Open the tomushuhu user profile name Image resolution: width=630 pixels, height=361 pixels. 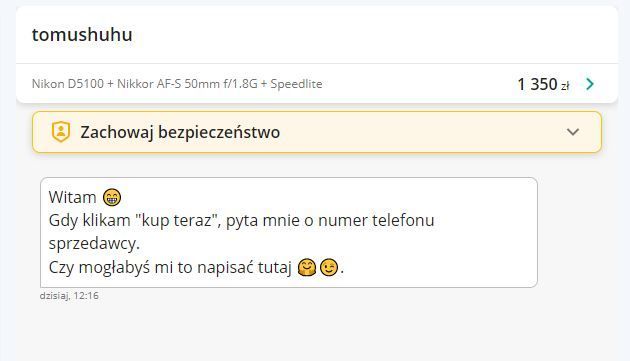click(x=82, y=35)
